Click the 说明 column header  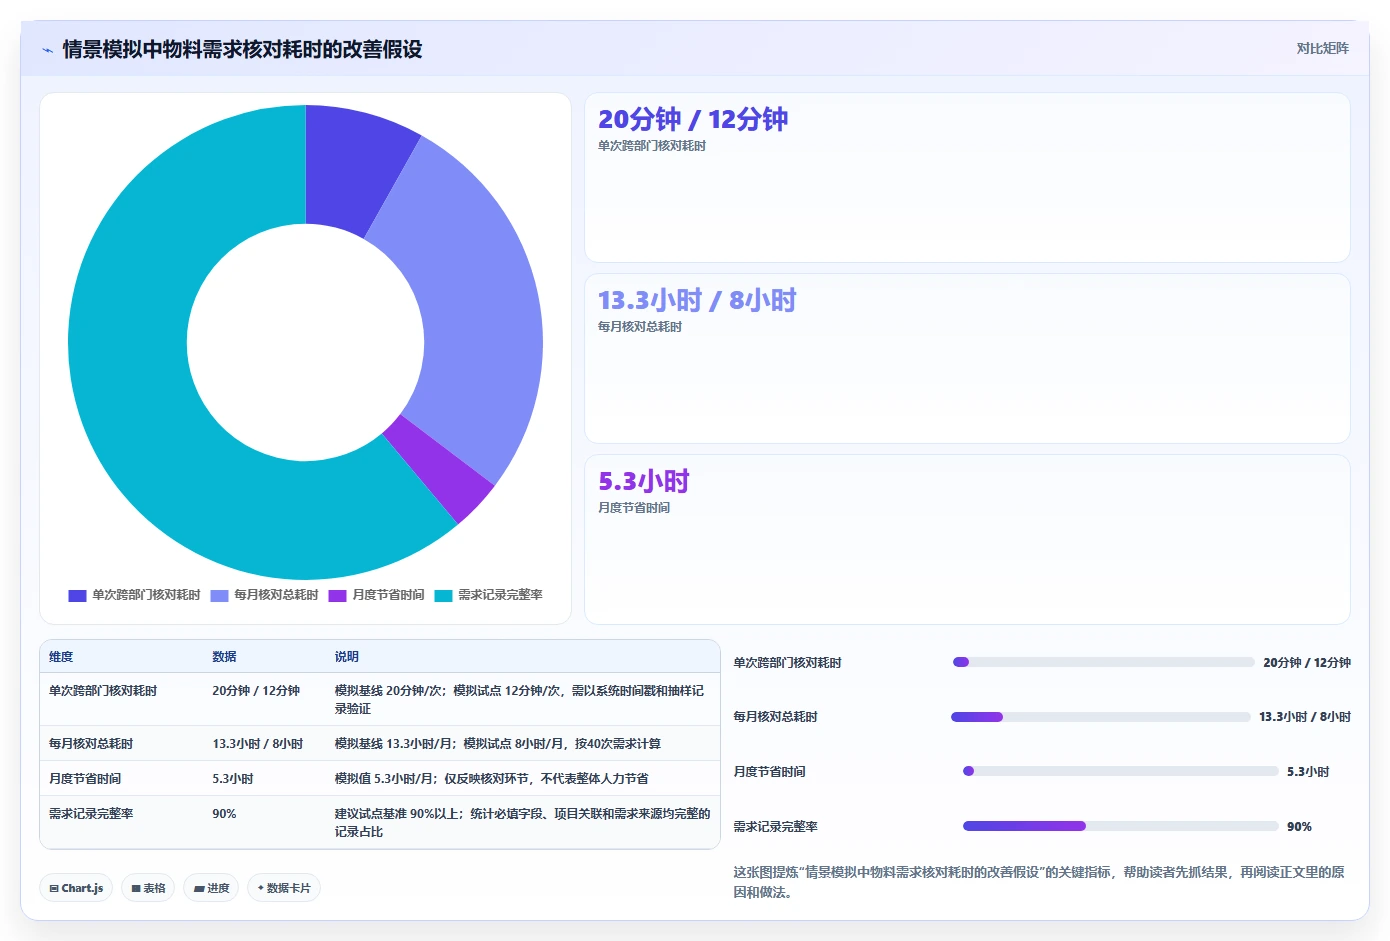click(346, 657)
